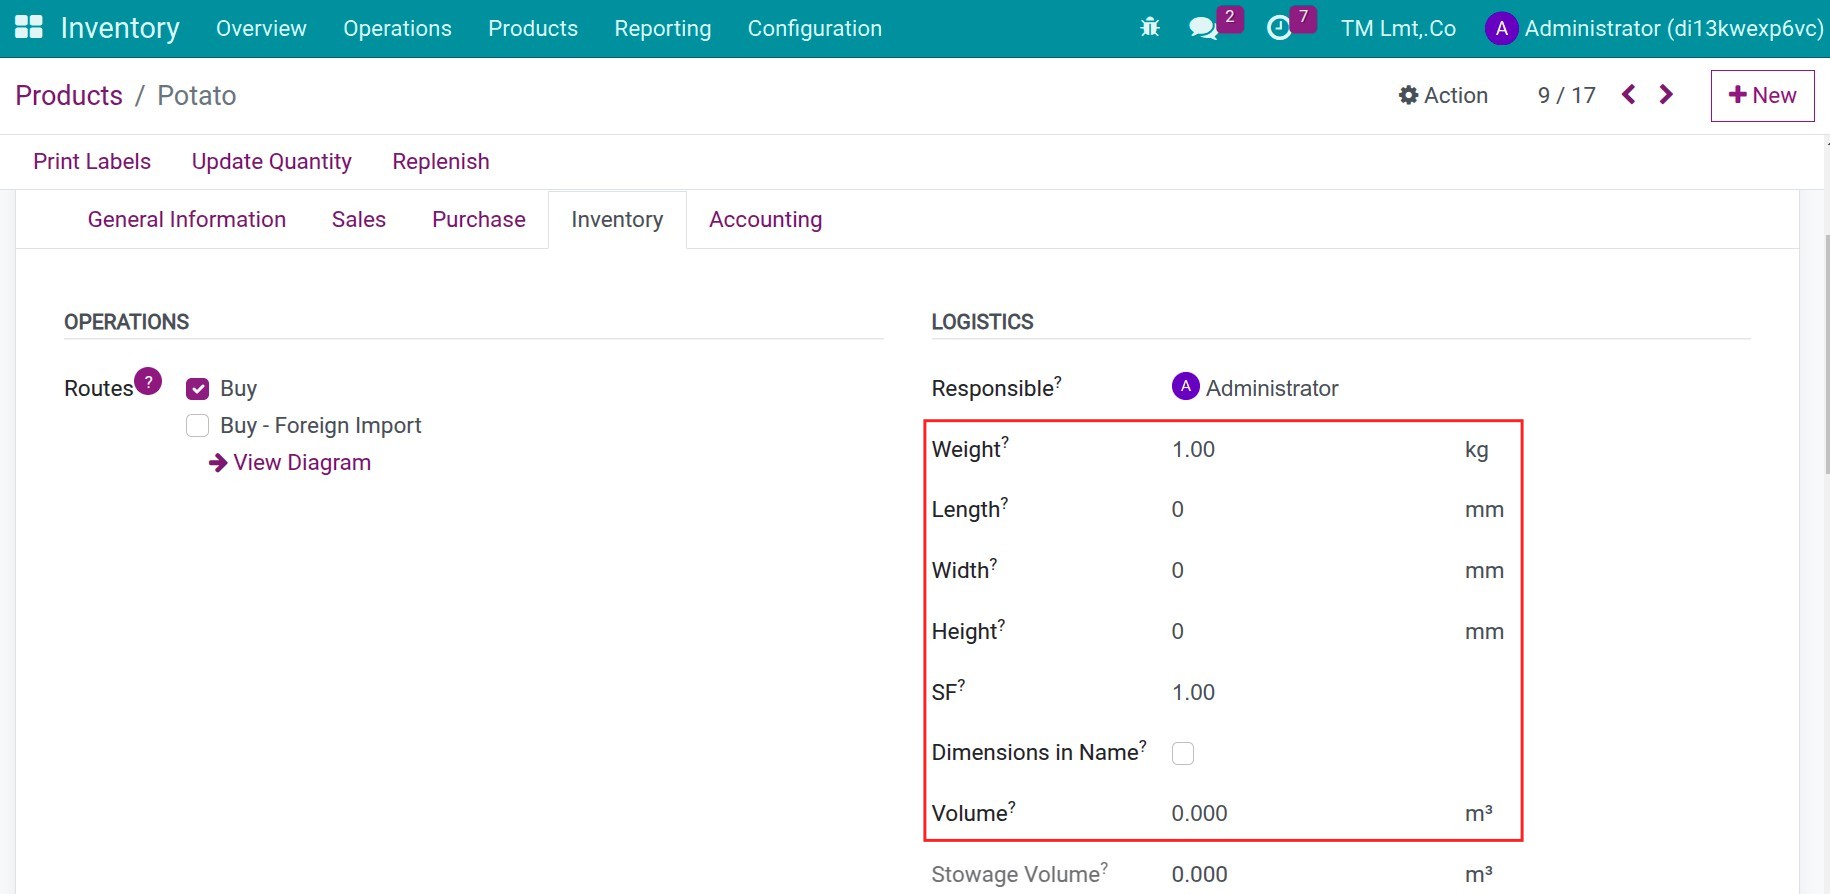This screenshot has width=1830, height=894.
Task: Enable the Buy - Foreign Import route
Action: 198,426
